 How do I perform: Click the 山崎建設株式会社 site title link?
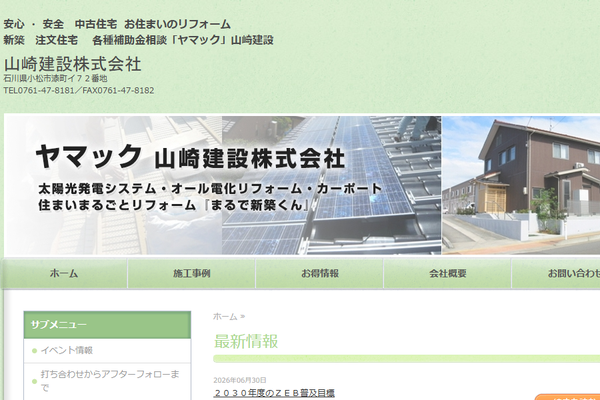72,64
